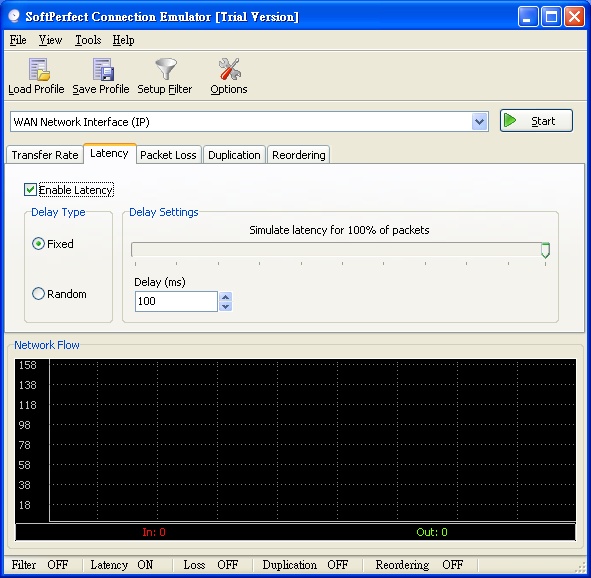
Task: Expand the WAN Network Interface dropdown
Action: tap(479, 122)
